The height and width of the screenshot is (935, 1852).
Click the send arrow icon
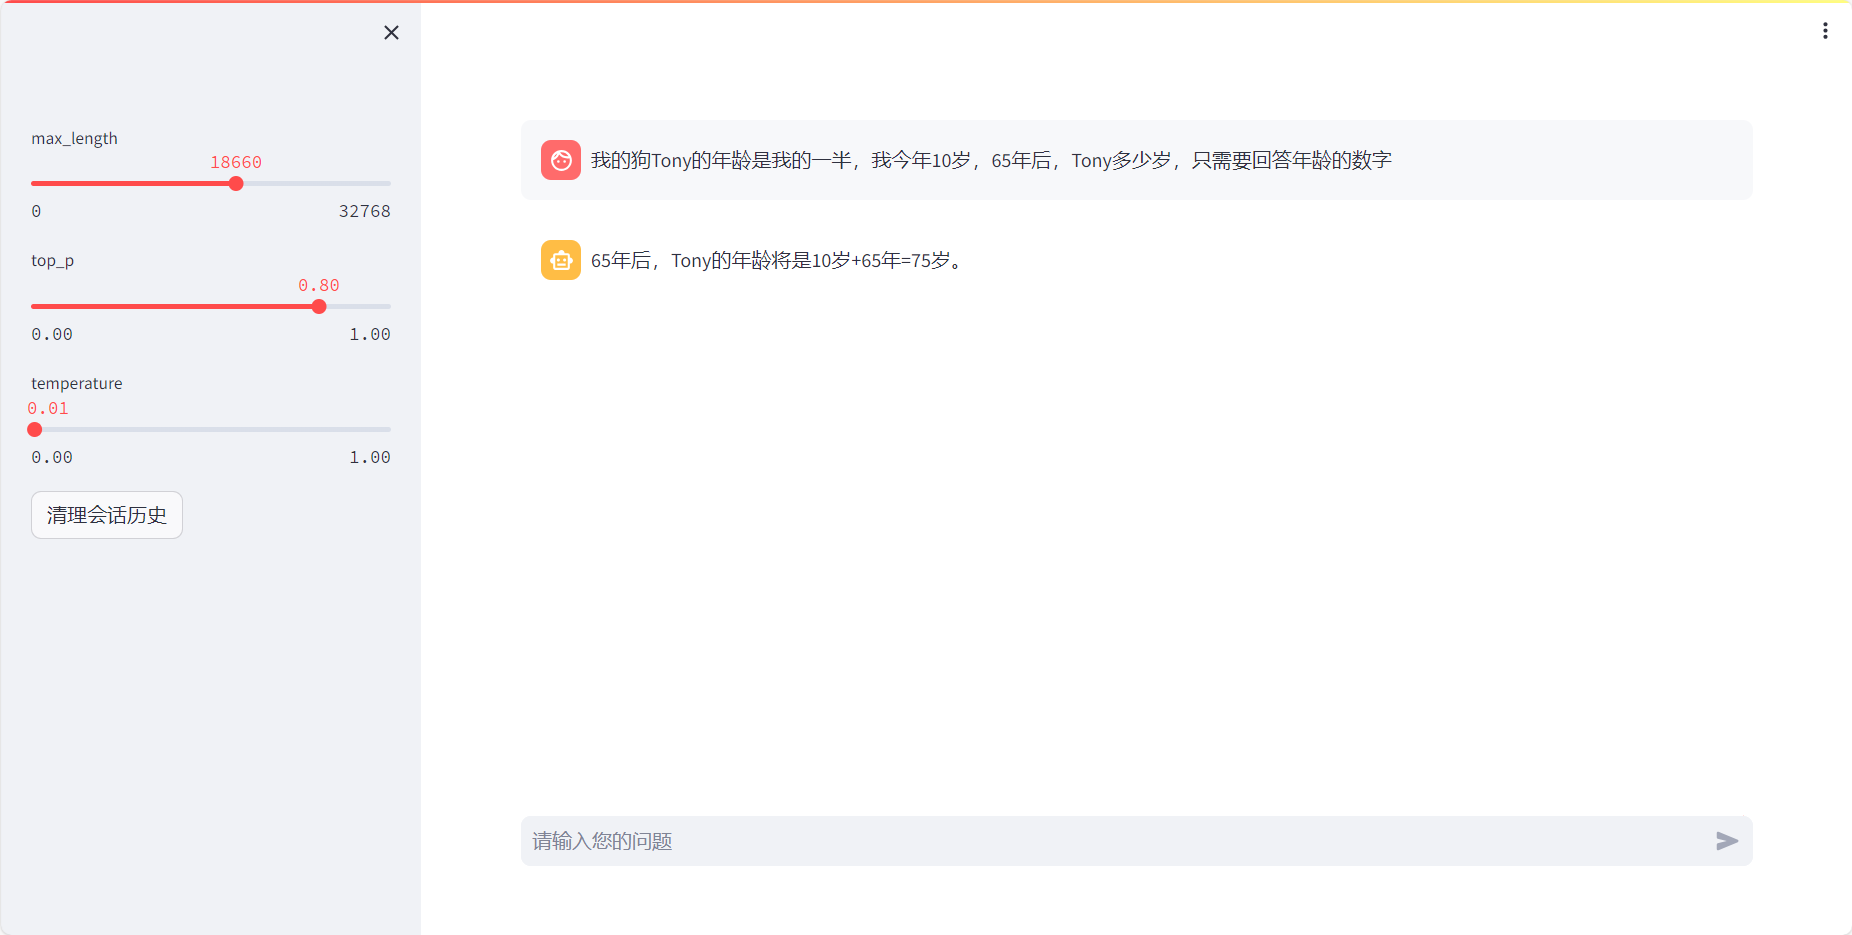pos(1727,841)
